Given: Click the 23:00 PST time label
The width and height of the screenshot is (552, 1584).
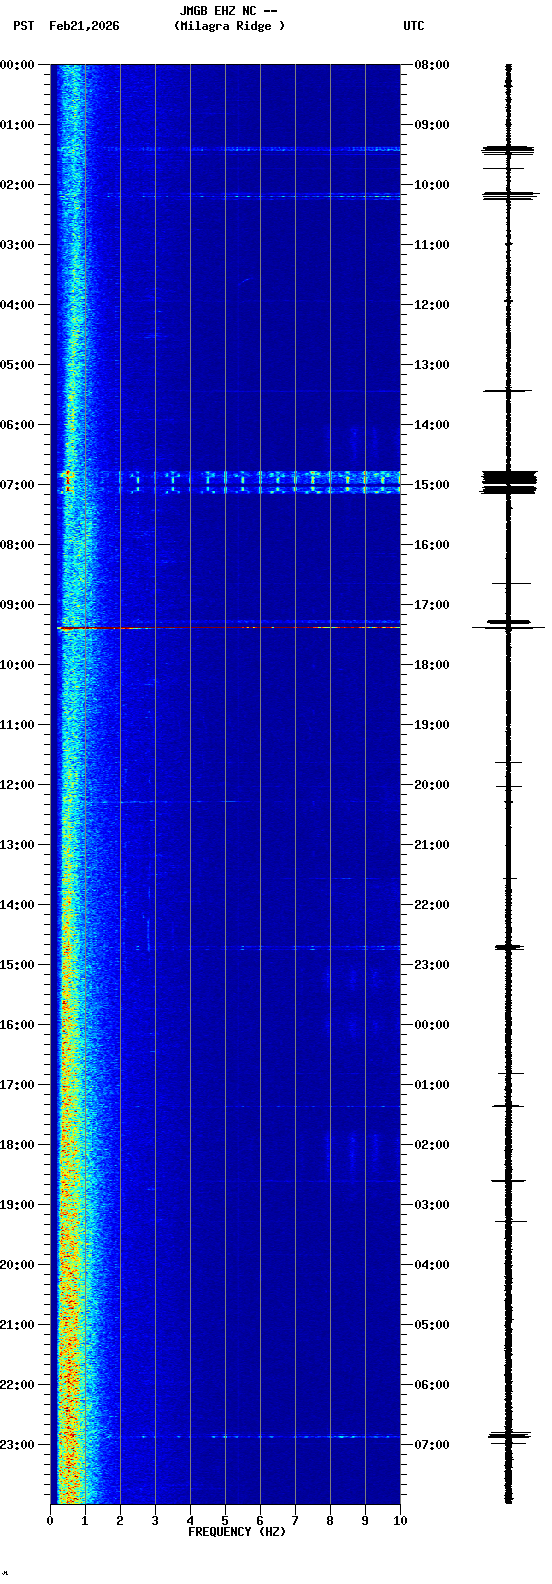Looking at the screenshot, I should [18, 1445].
